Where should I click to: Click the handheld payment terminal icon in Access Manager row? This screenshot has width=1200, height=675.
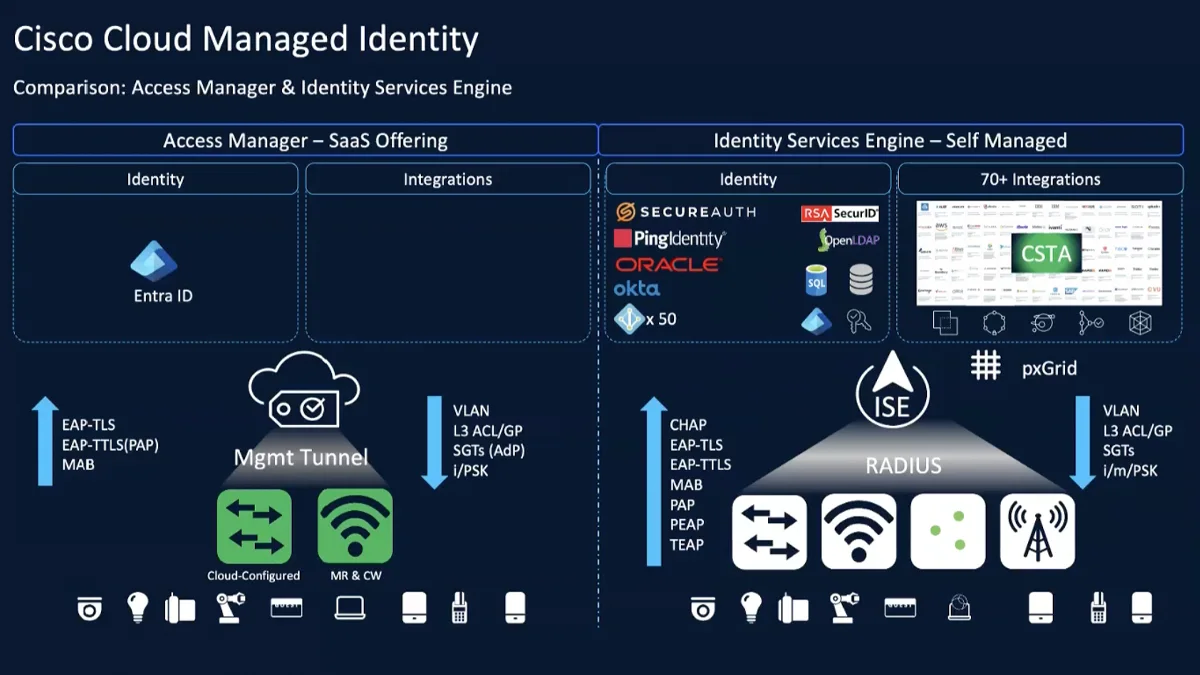click(x=461, y=607)
